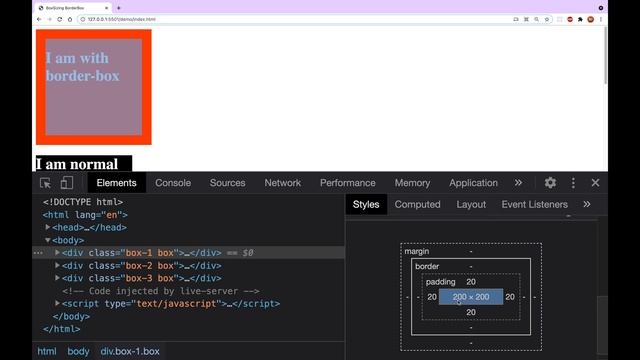The image size is (640, 360).
Task: Open DevTools three-dot customize menu
Action: click(573, 183)
